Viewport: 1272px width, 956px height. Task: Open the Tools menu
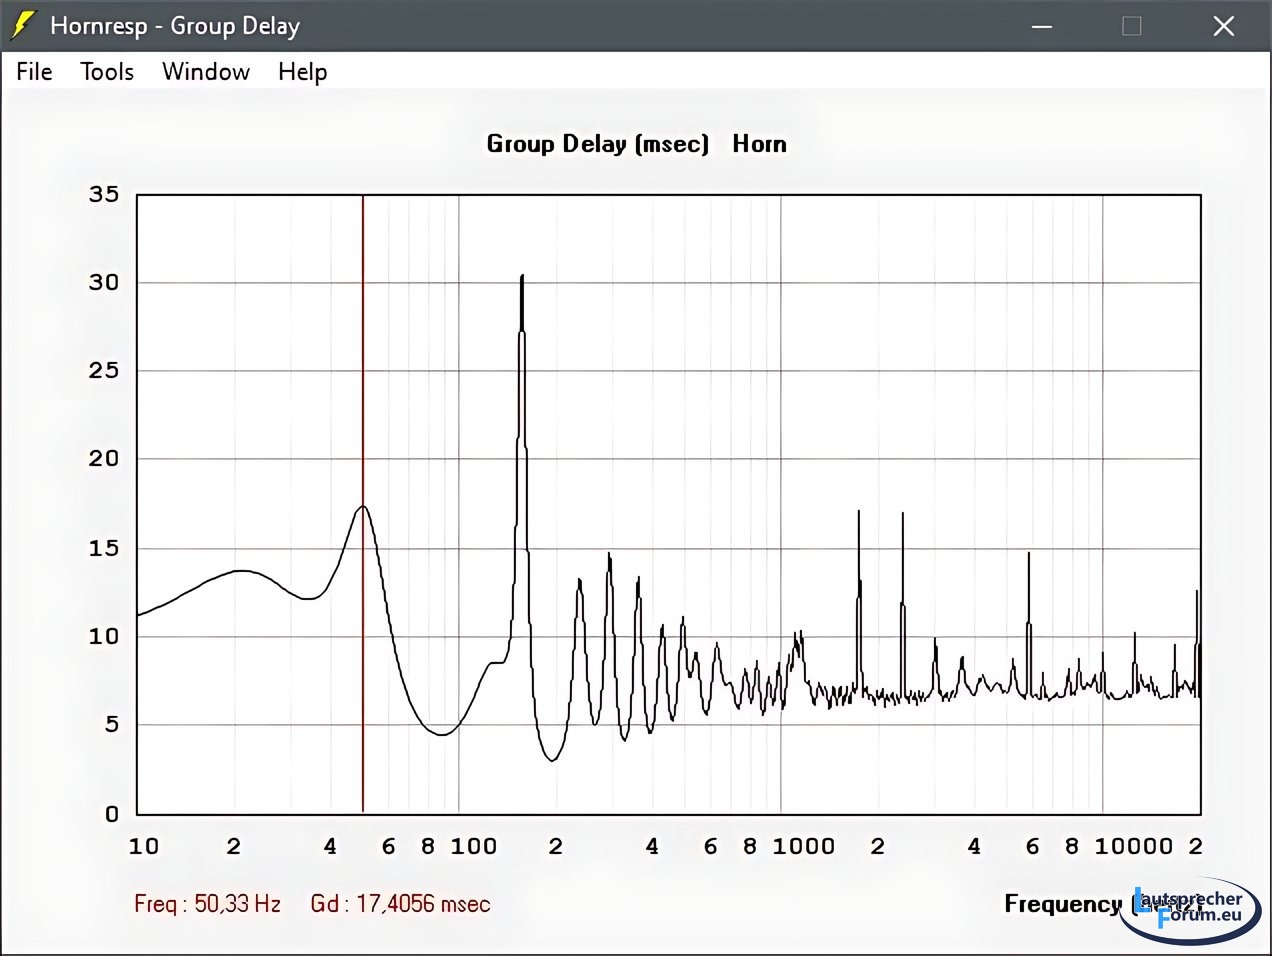pos(107,72)
